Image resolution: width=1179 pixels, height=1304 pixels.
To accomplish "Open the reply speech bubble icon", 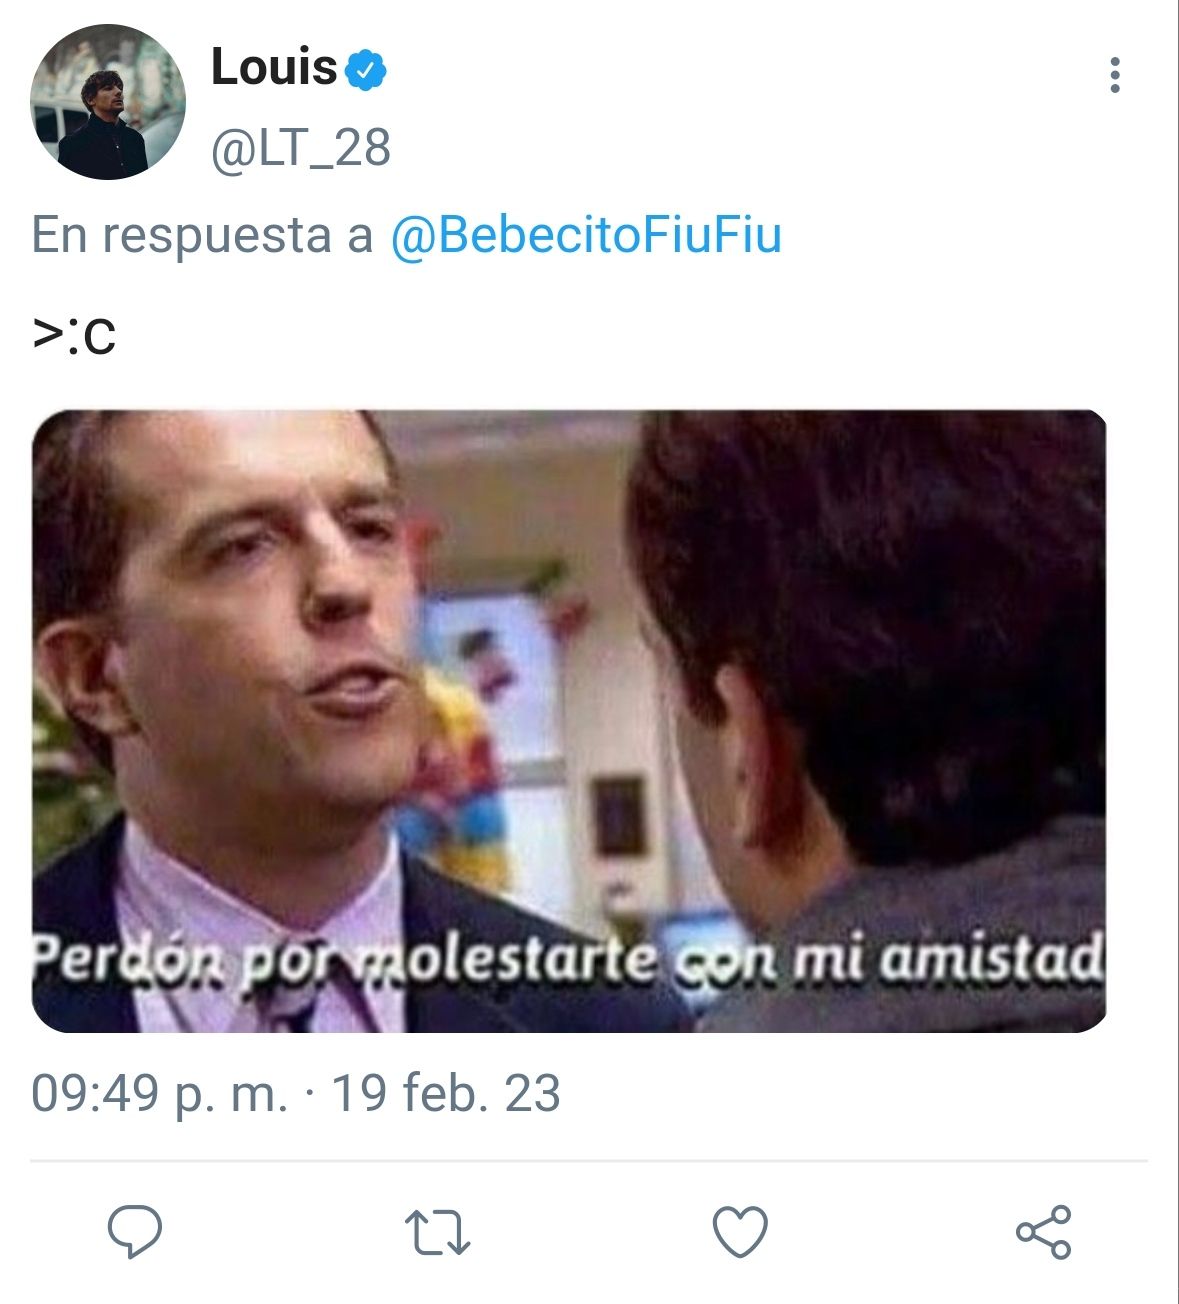I will 135,1232.
